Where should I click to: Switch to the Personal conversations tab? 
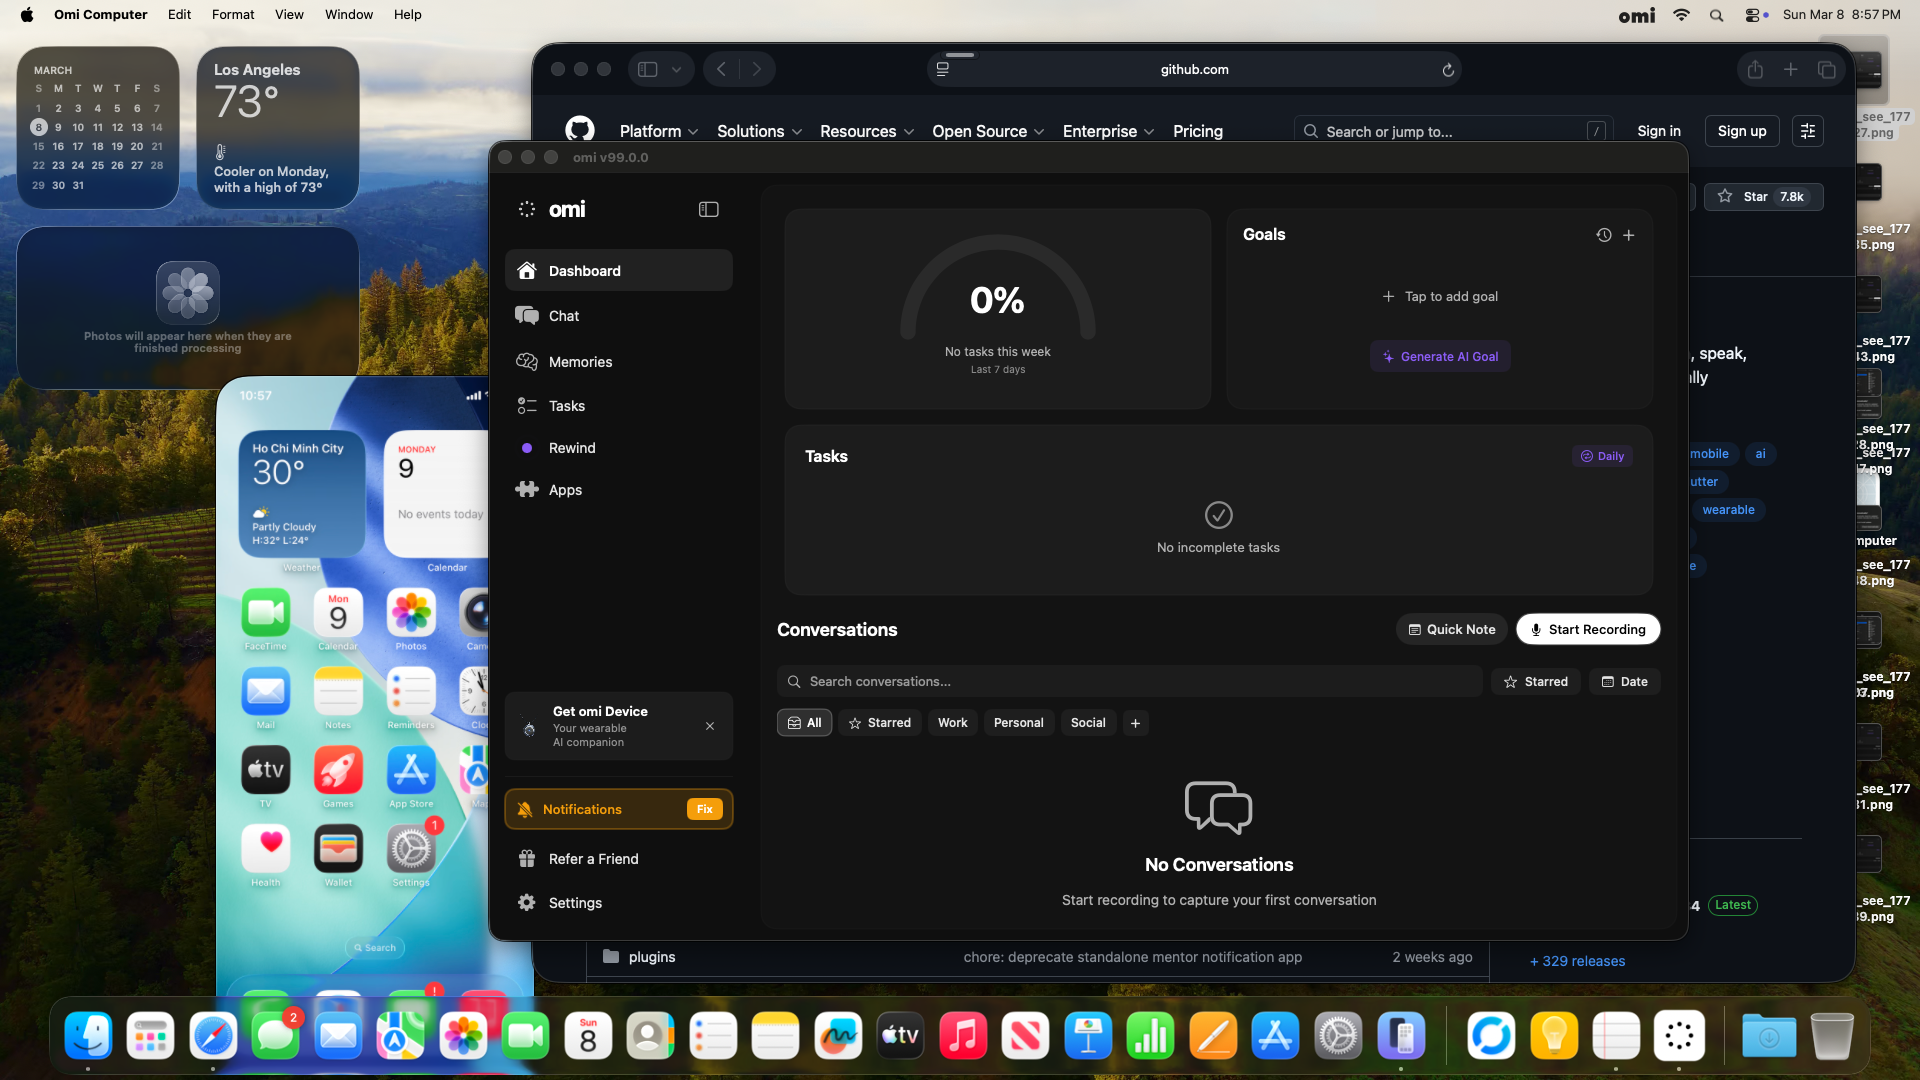(x=1018, y=722)
